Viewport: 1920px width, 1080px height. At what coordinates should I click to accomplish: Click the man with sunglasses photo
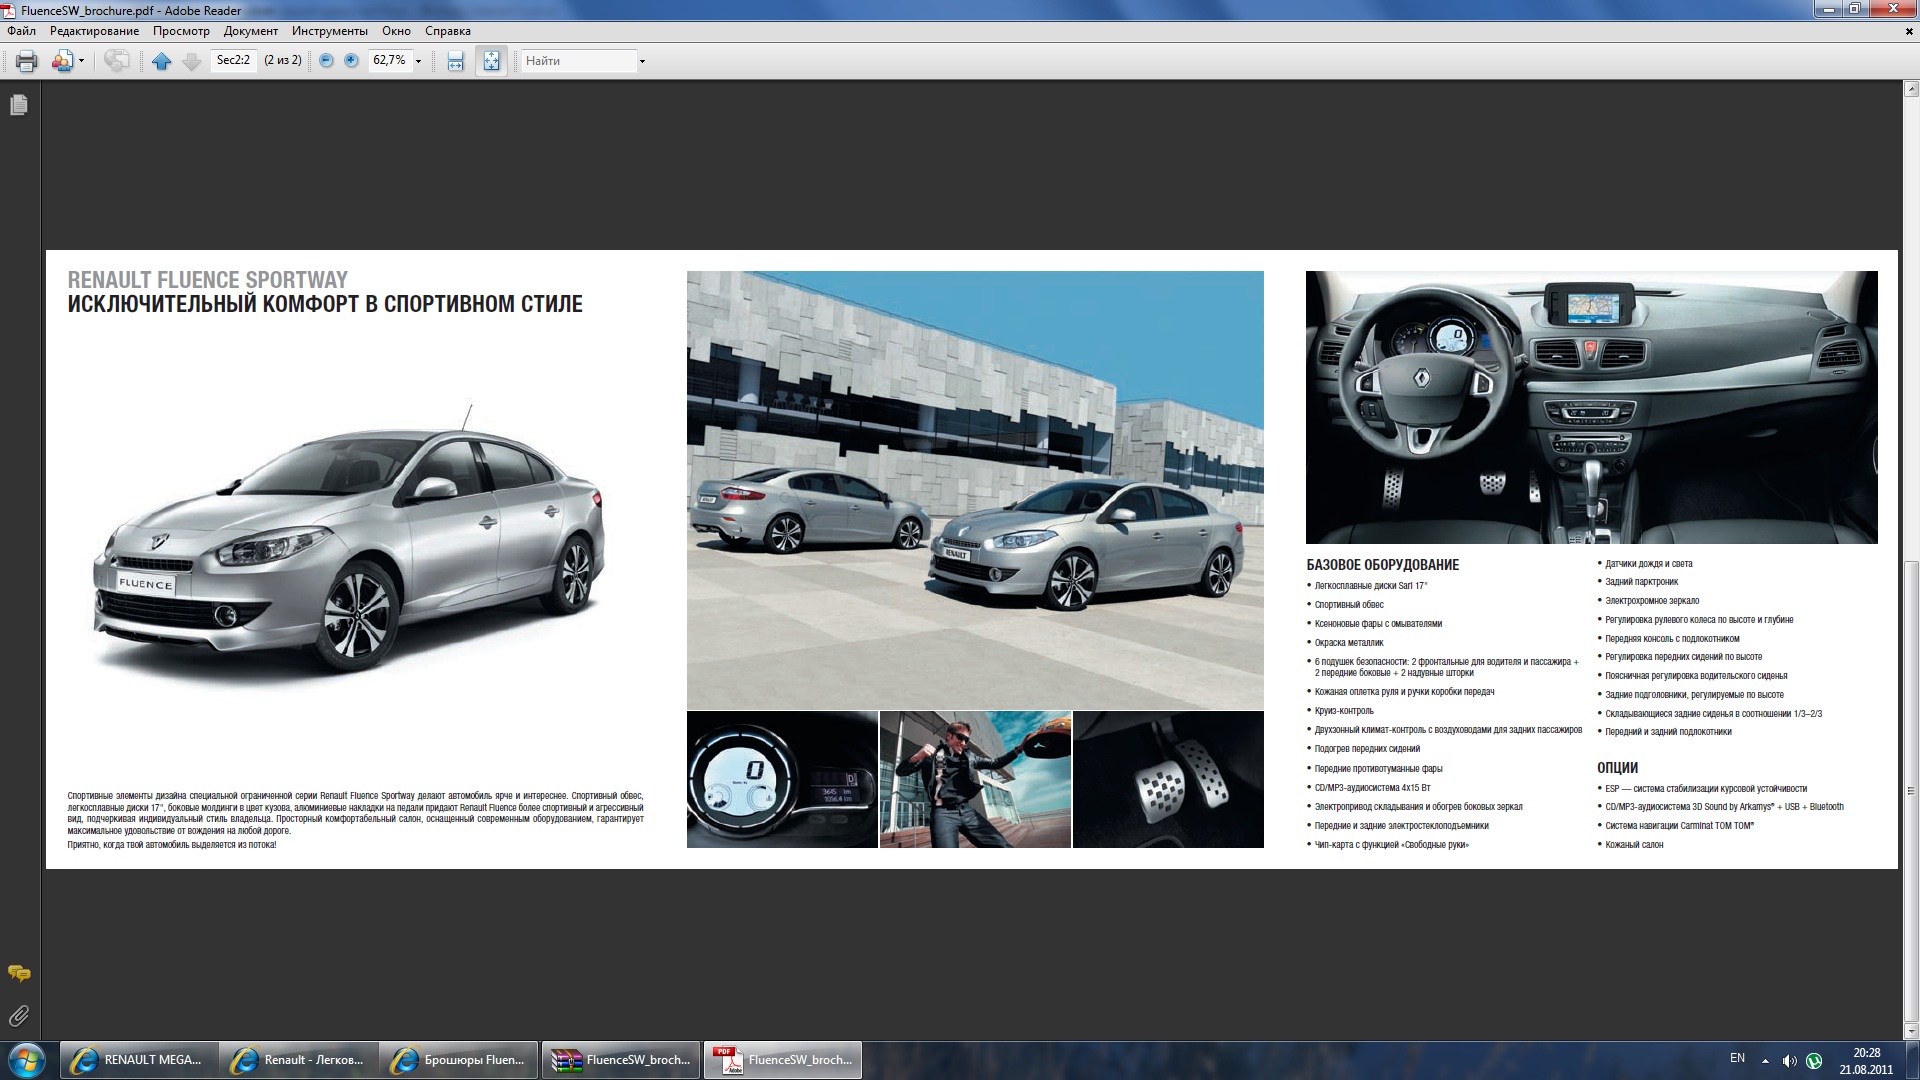[x=975, y=780]
